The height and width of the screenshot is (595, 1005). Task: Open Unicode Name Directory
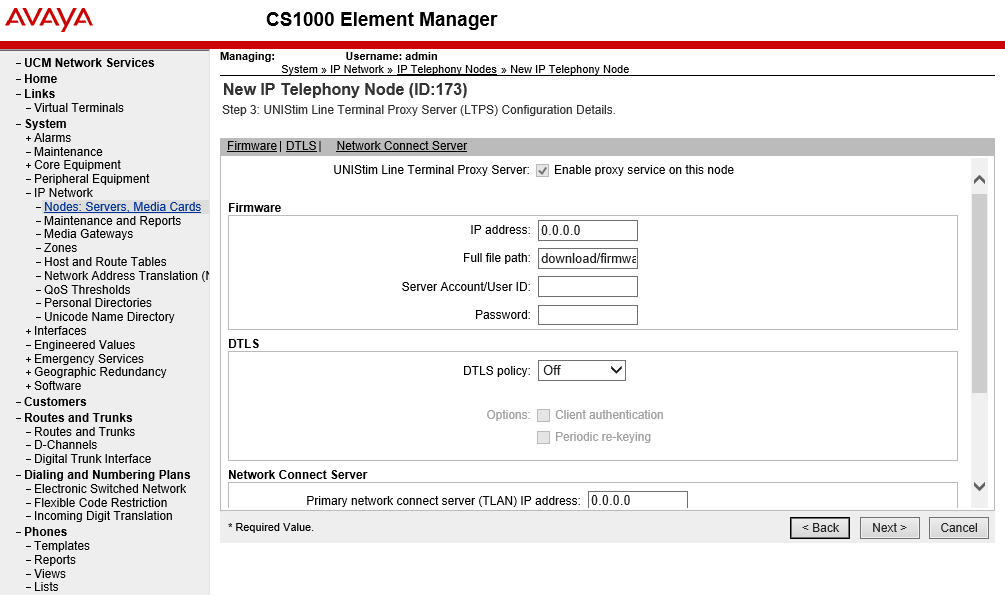click(x=109, y=317)
